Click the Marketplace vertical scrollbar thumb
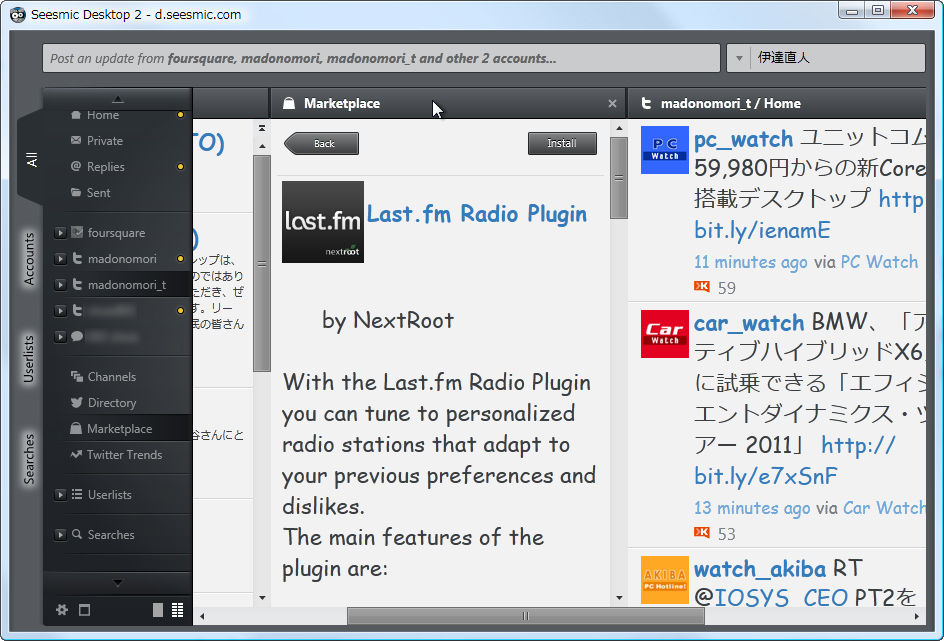 pyautogui.click(x=619, y=178)
